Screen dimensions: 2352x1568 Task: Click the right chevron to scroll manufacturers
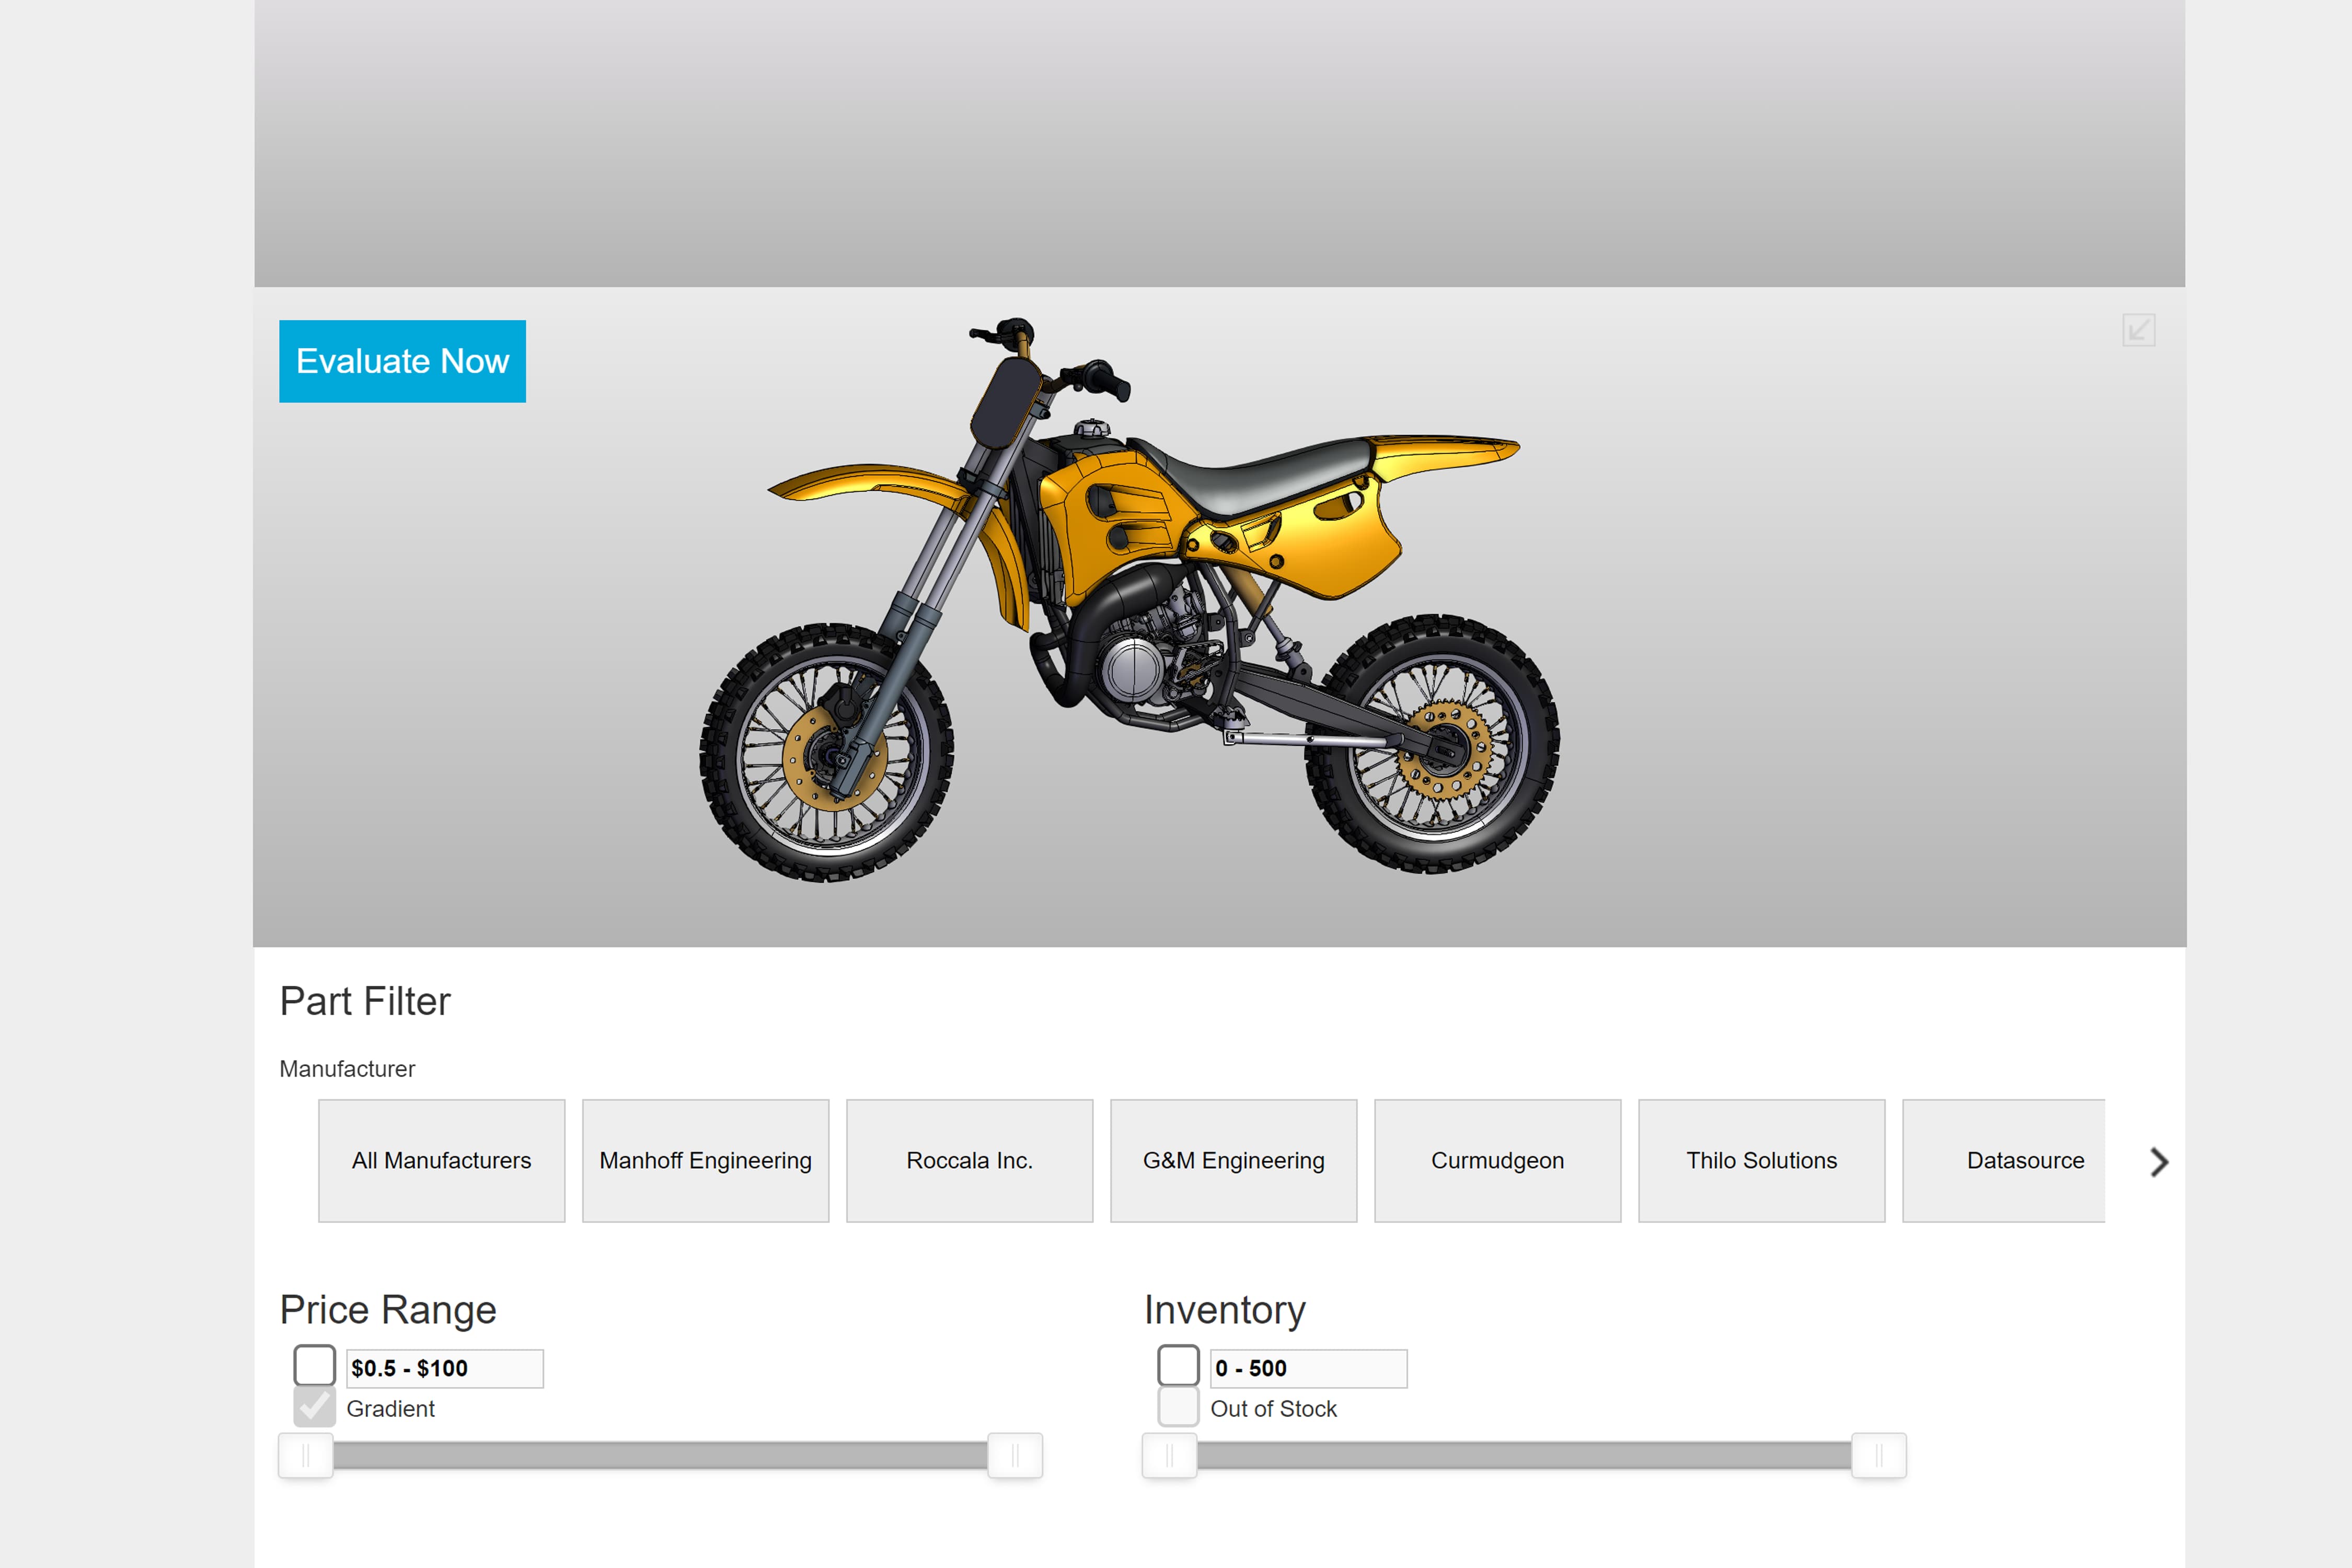[2158, 1161]
